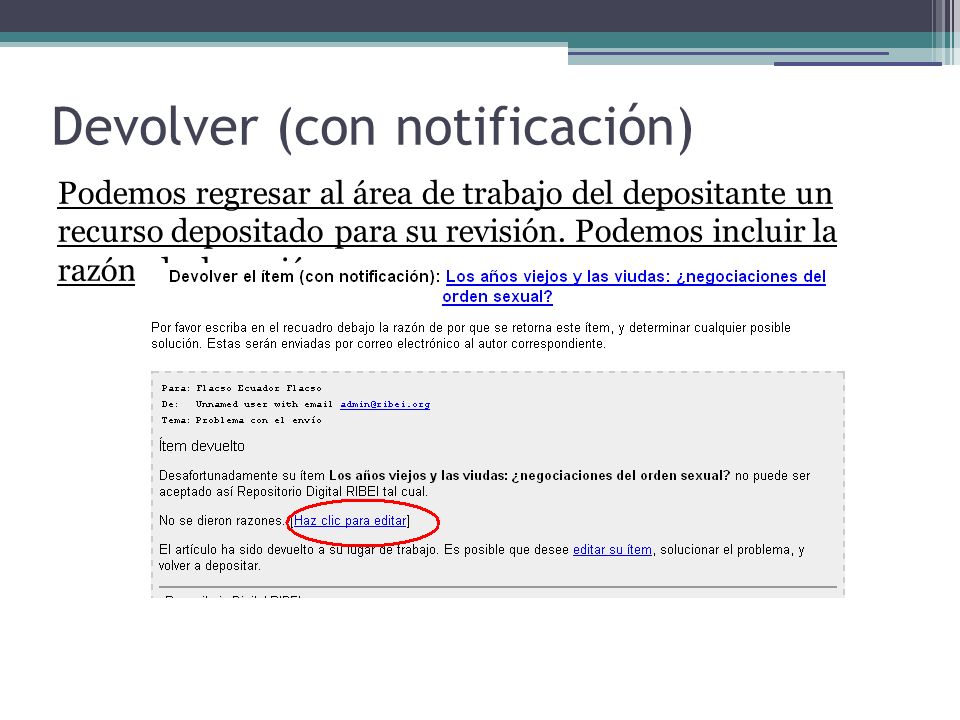Click the 'Devolver el ítem (con notificación):' label
The image size is (960, 720).
coord(304,277)
